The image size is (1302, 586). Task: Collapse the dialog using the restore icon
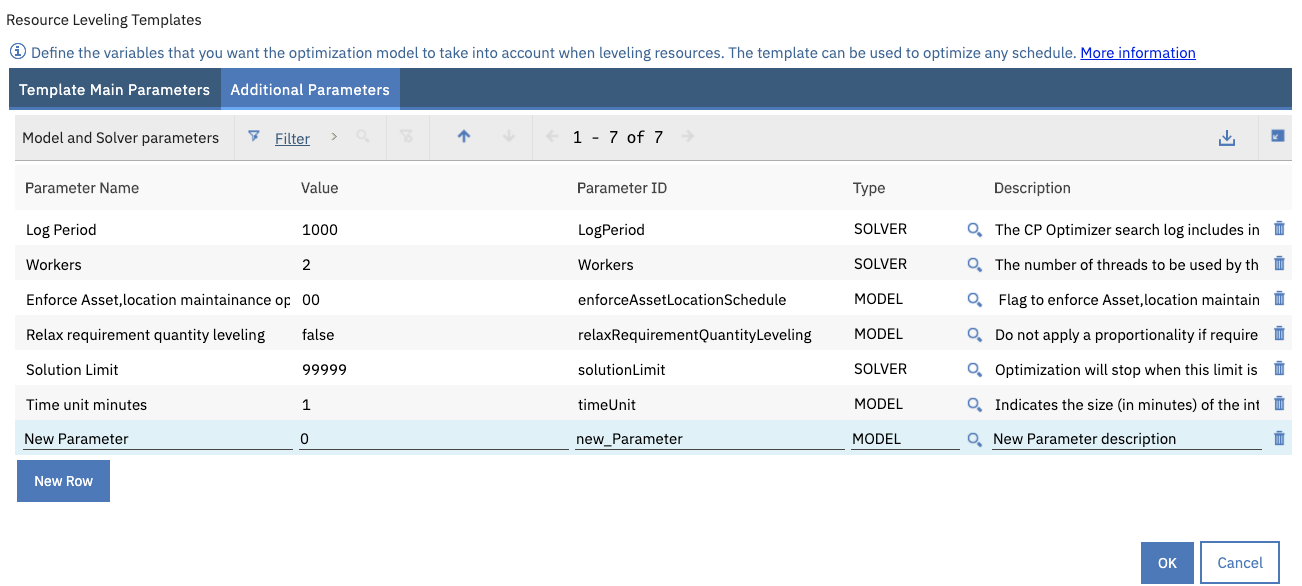[x=1279, y=136]
